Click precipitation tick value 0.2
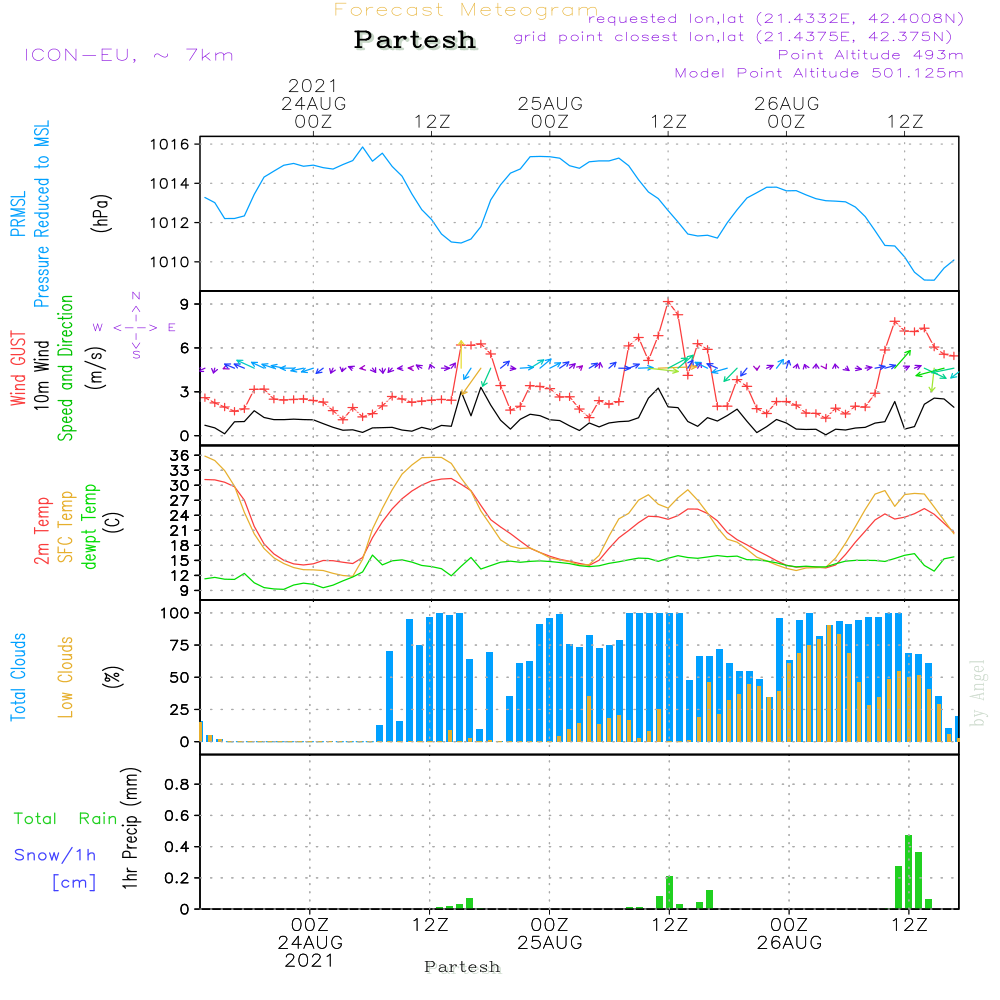 [x=177, y=878]
